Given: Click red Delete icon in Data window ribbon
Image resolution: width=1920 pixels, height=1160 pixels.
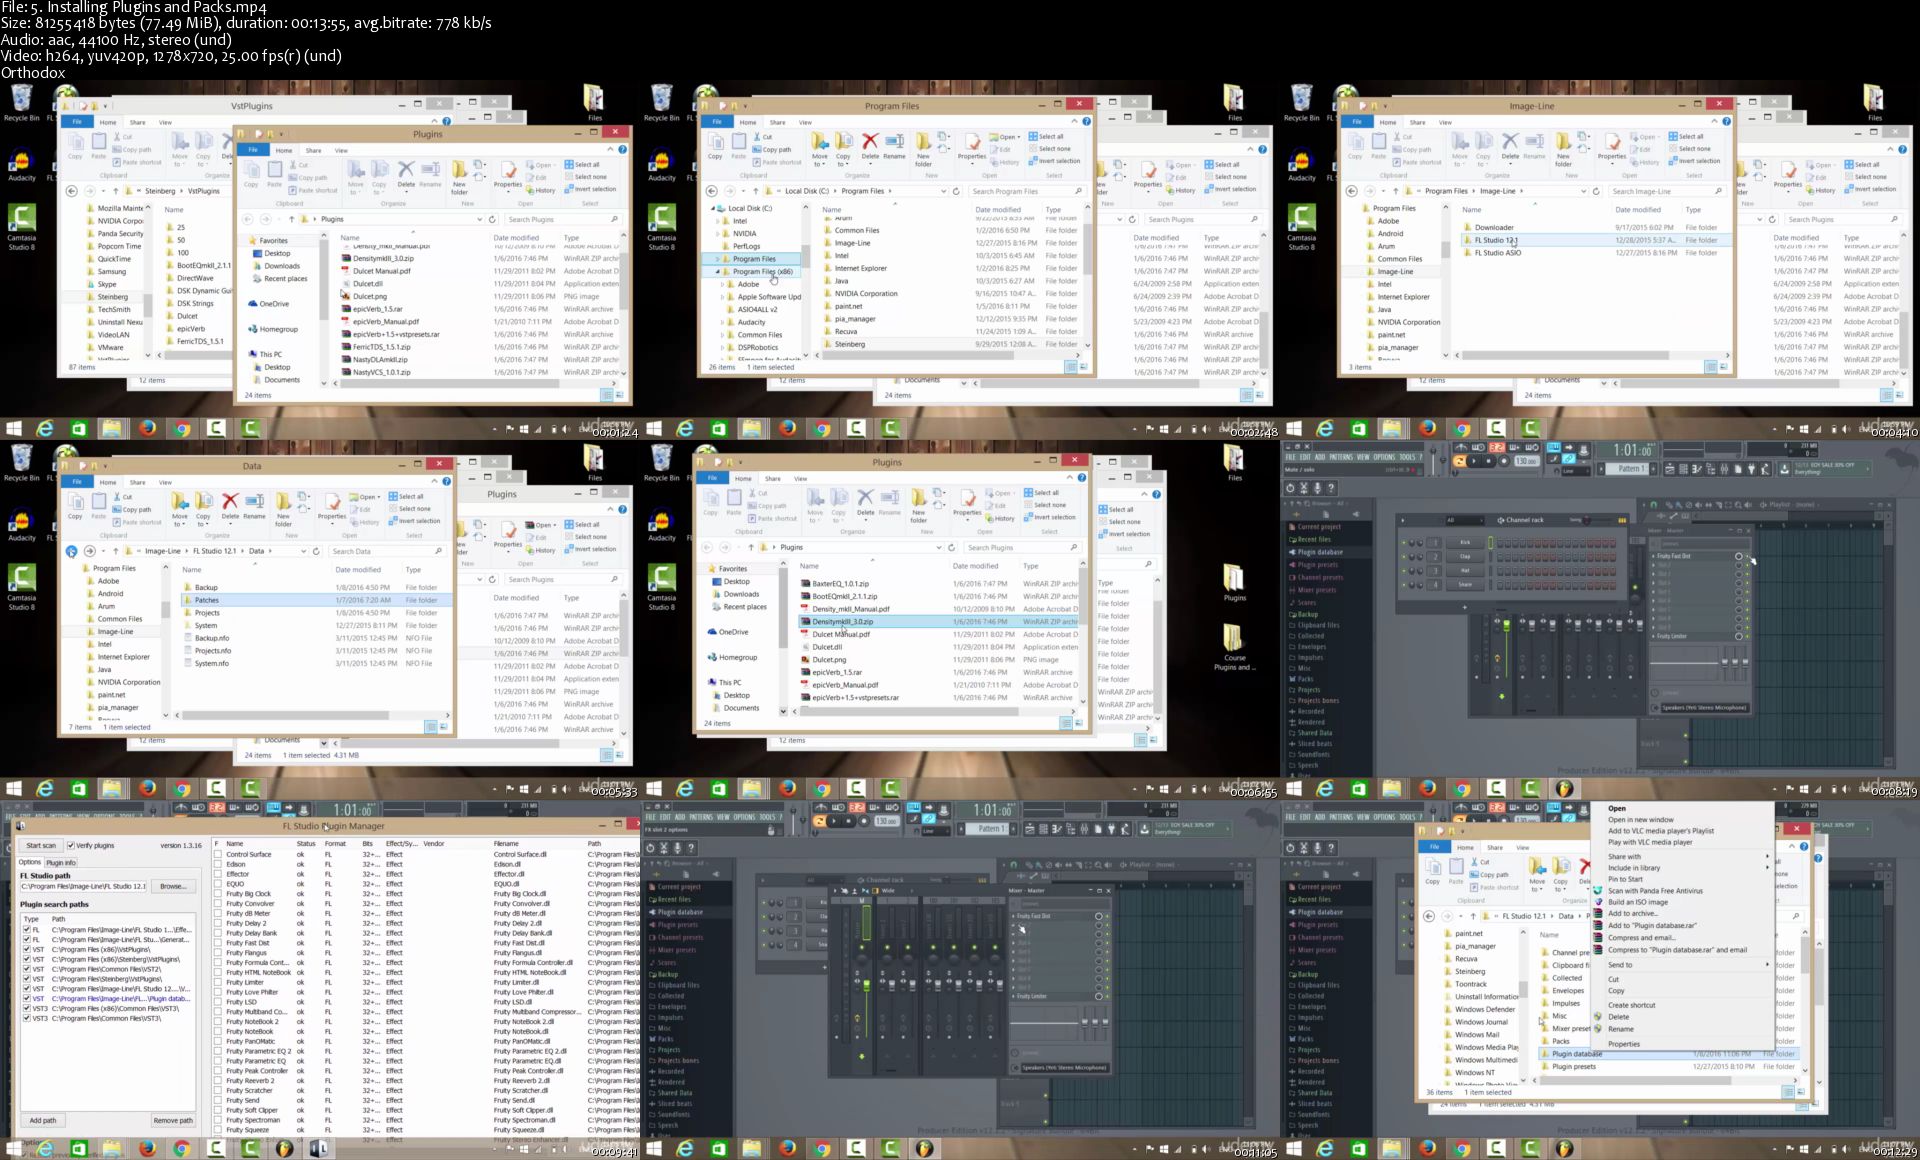Looking at the screenshot, I should point(230,502).
